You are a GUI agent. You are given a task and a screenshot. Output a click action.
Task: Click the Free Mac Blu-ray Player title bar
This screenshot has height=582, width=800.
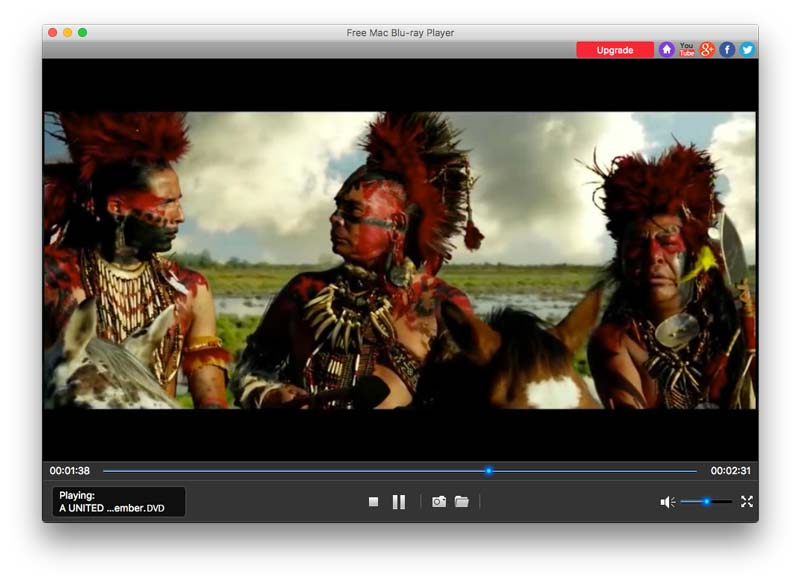coord(400,33)
